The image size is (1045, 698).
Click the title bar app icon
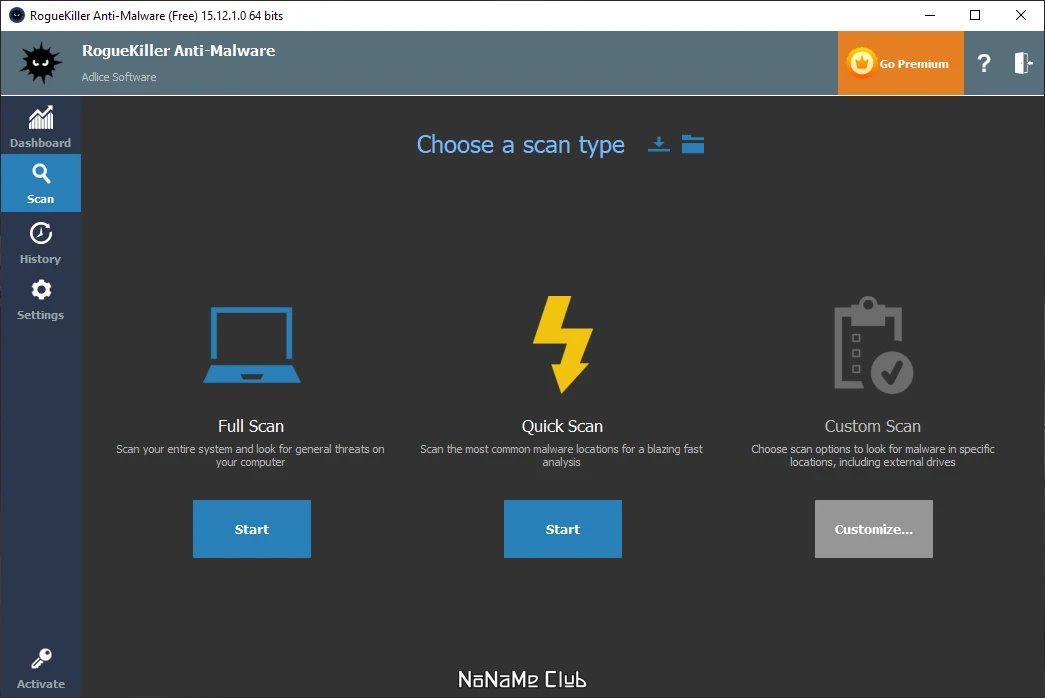coord(17,15)
